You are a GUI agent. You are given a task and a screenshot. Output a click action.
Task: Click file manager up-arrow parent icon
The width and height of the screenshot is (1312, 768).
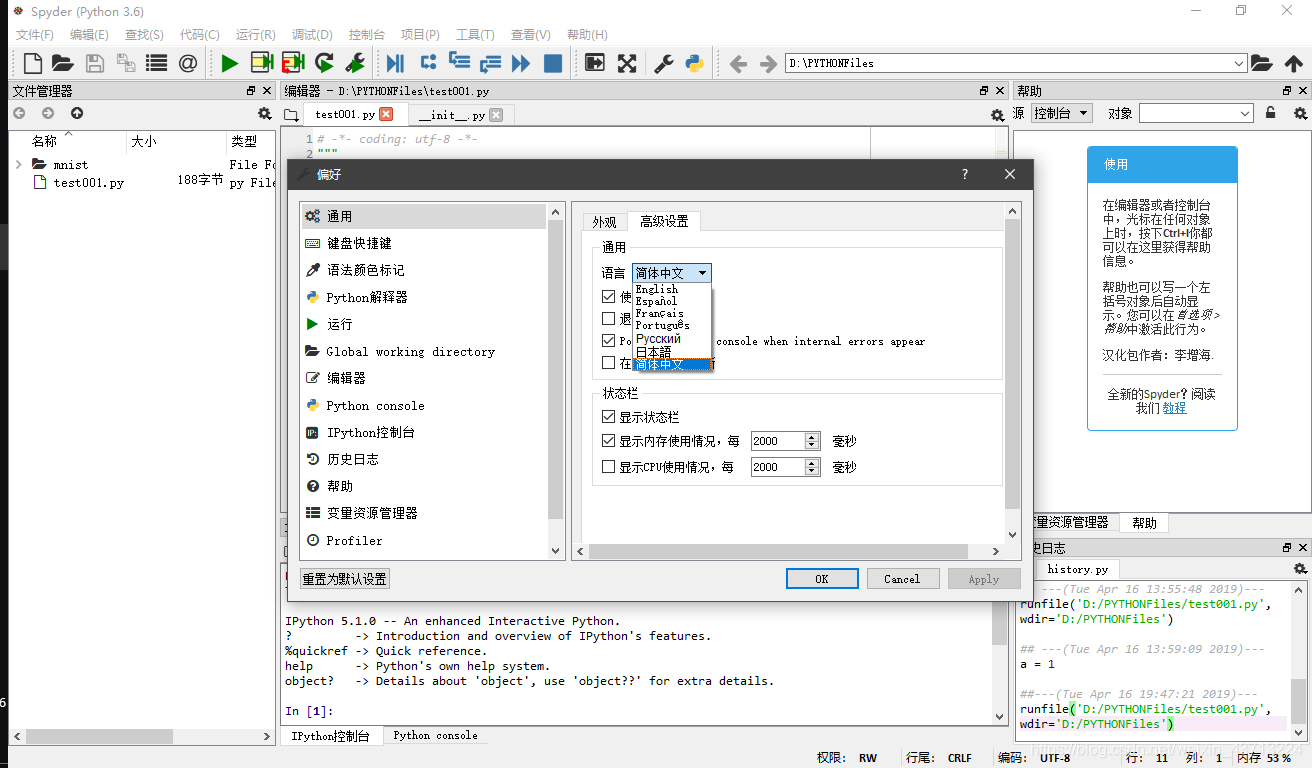(x=77, y=114)
